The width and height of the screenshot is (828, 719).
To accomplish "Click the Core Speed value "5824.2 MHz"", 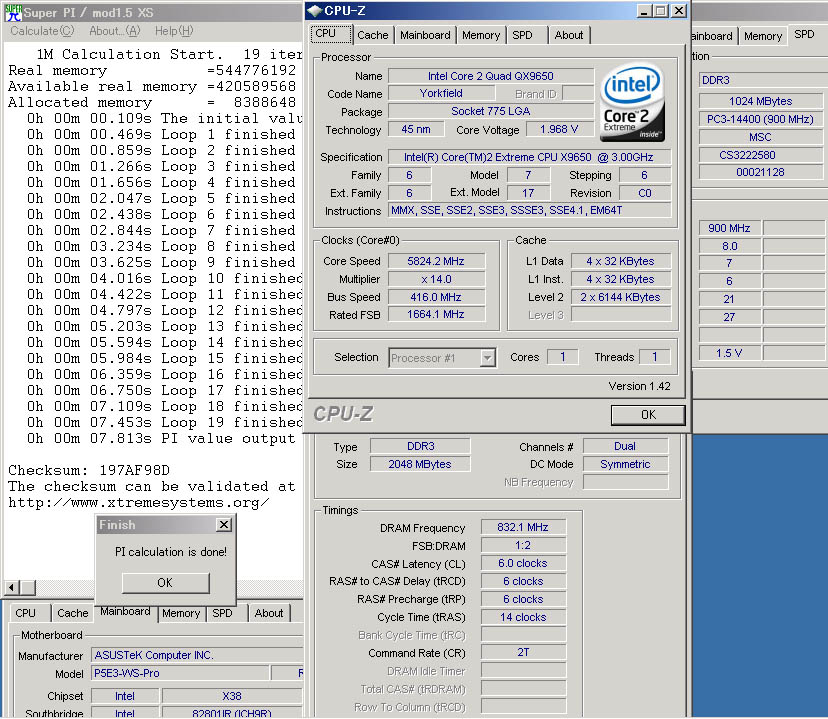I will pos(436,261).
